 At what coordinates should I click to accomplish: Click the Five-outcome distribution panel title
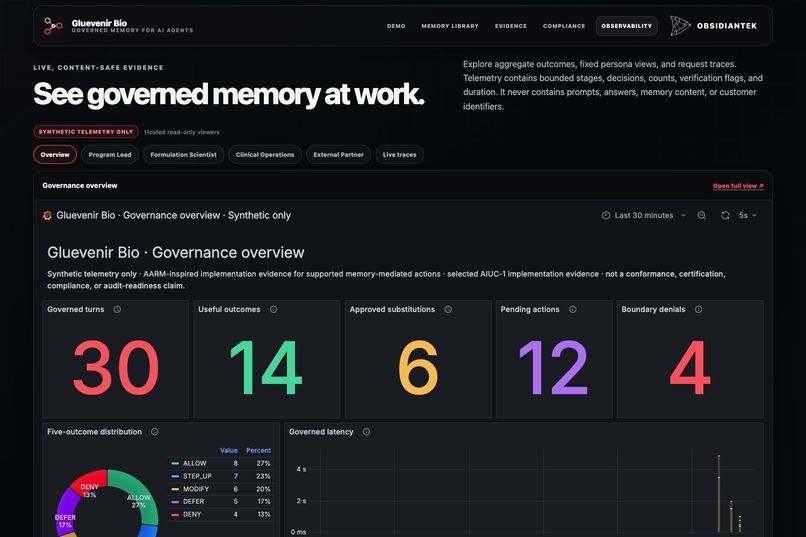pyautogui.click(x=95, y=432)
